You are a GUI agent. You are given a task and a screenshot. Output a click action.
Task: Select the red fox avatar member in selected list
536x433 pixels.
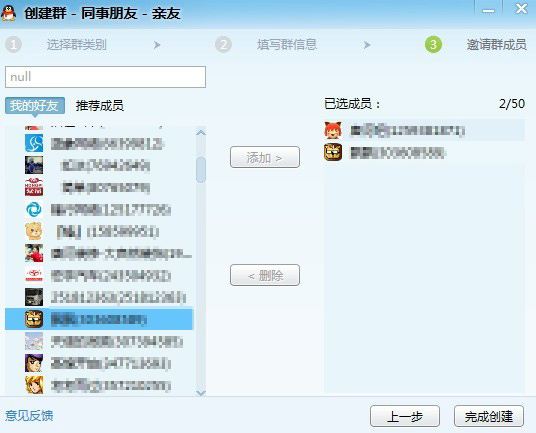(424, 131)
